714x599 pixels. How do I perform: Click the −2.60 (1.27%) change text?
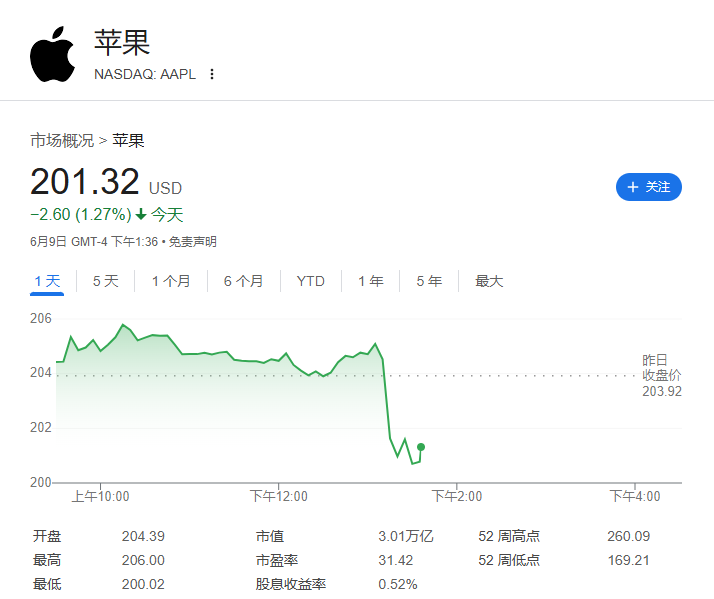coord(81,215)
